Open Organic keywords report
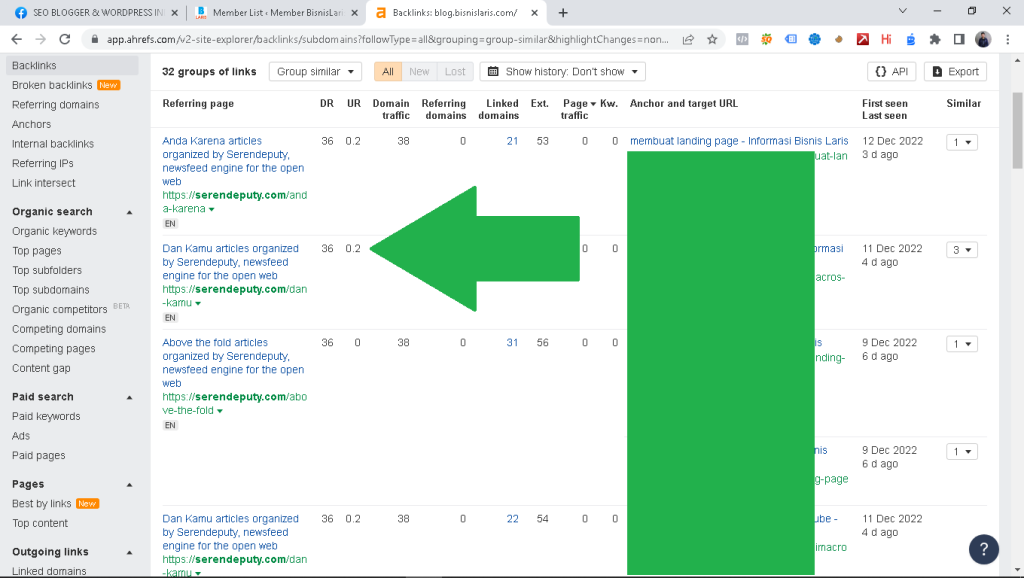 (x=54, y=231)
